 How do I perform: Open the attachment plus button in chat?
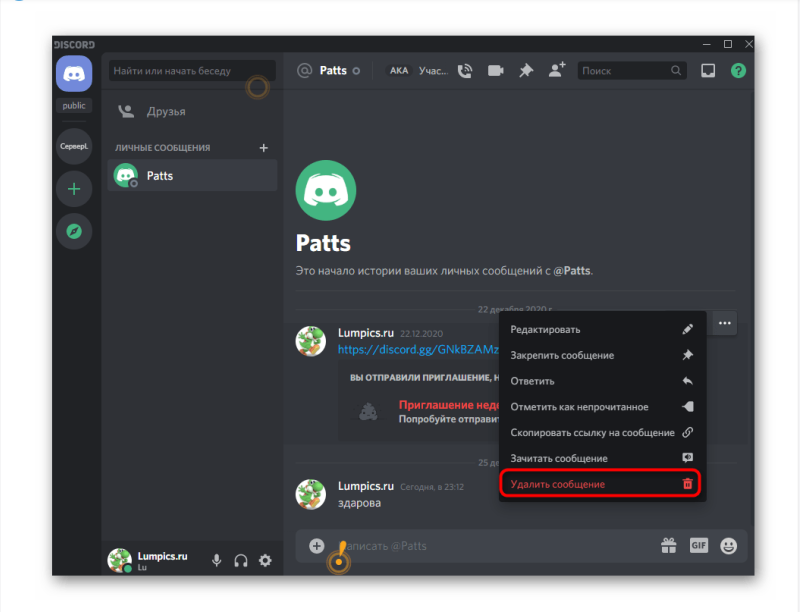pos(316,546)
